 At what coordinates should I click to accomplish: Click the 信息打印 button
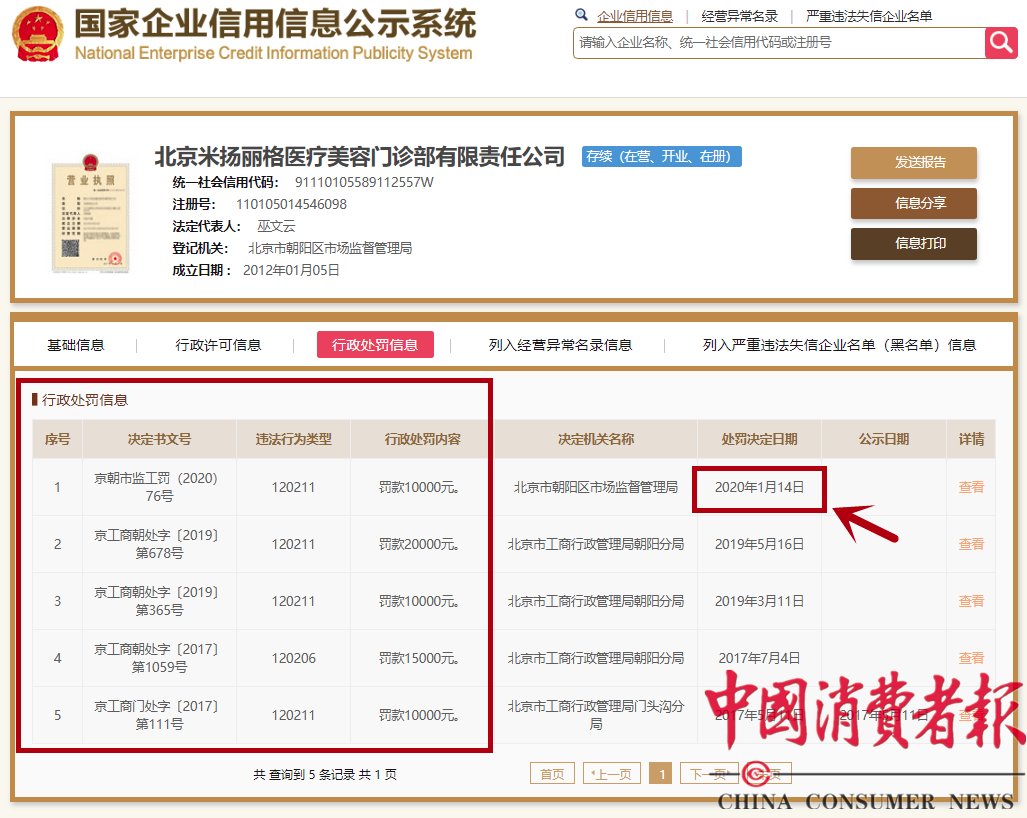click(914, 244)
